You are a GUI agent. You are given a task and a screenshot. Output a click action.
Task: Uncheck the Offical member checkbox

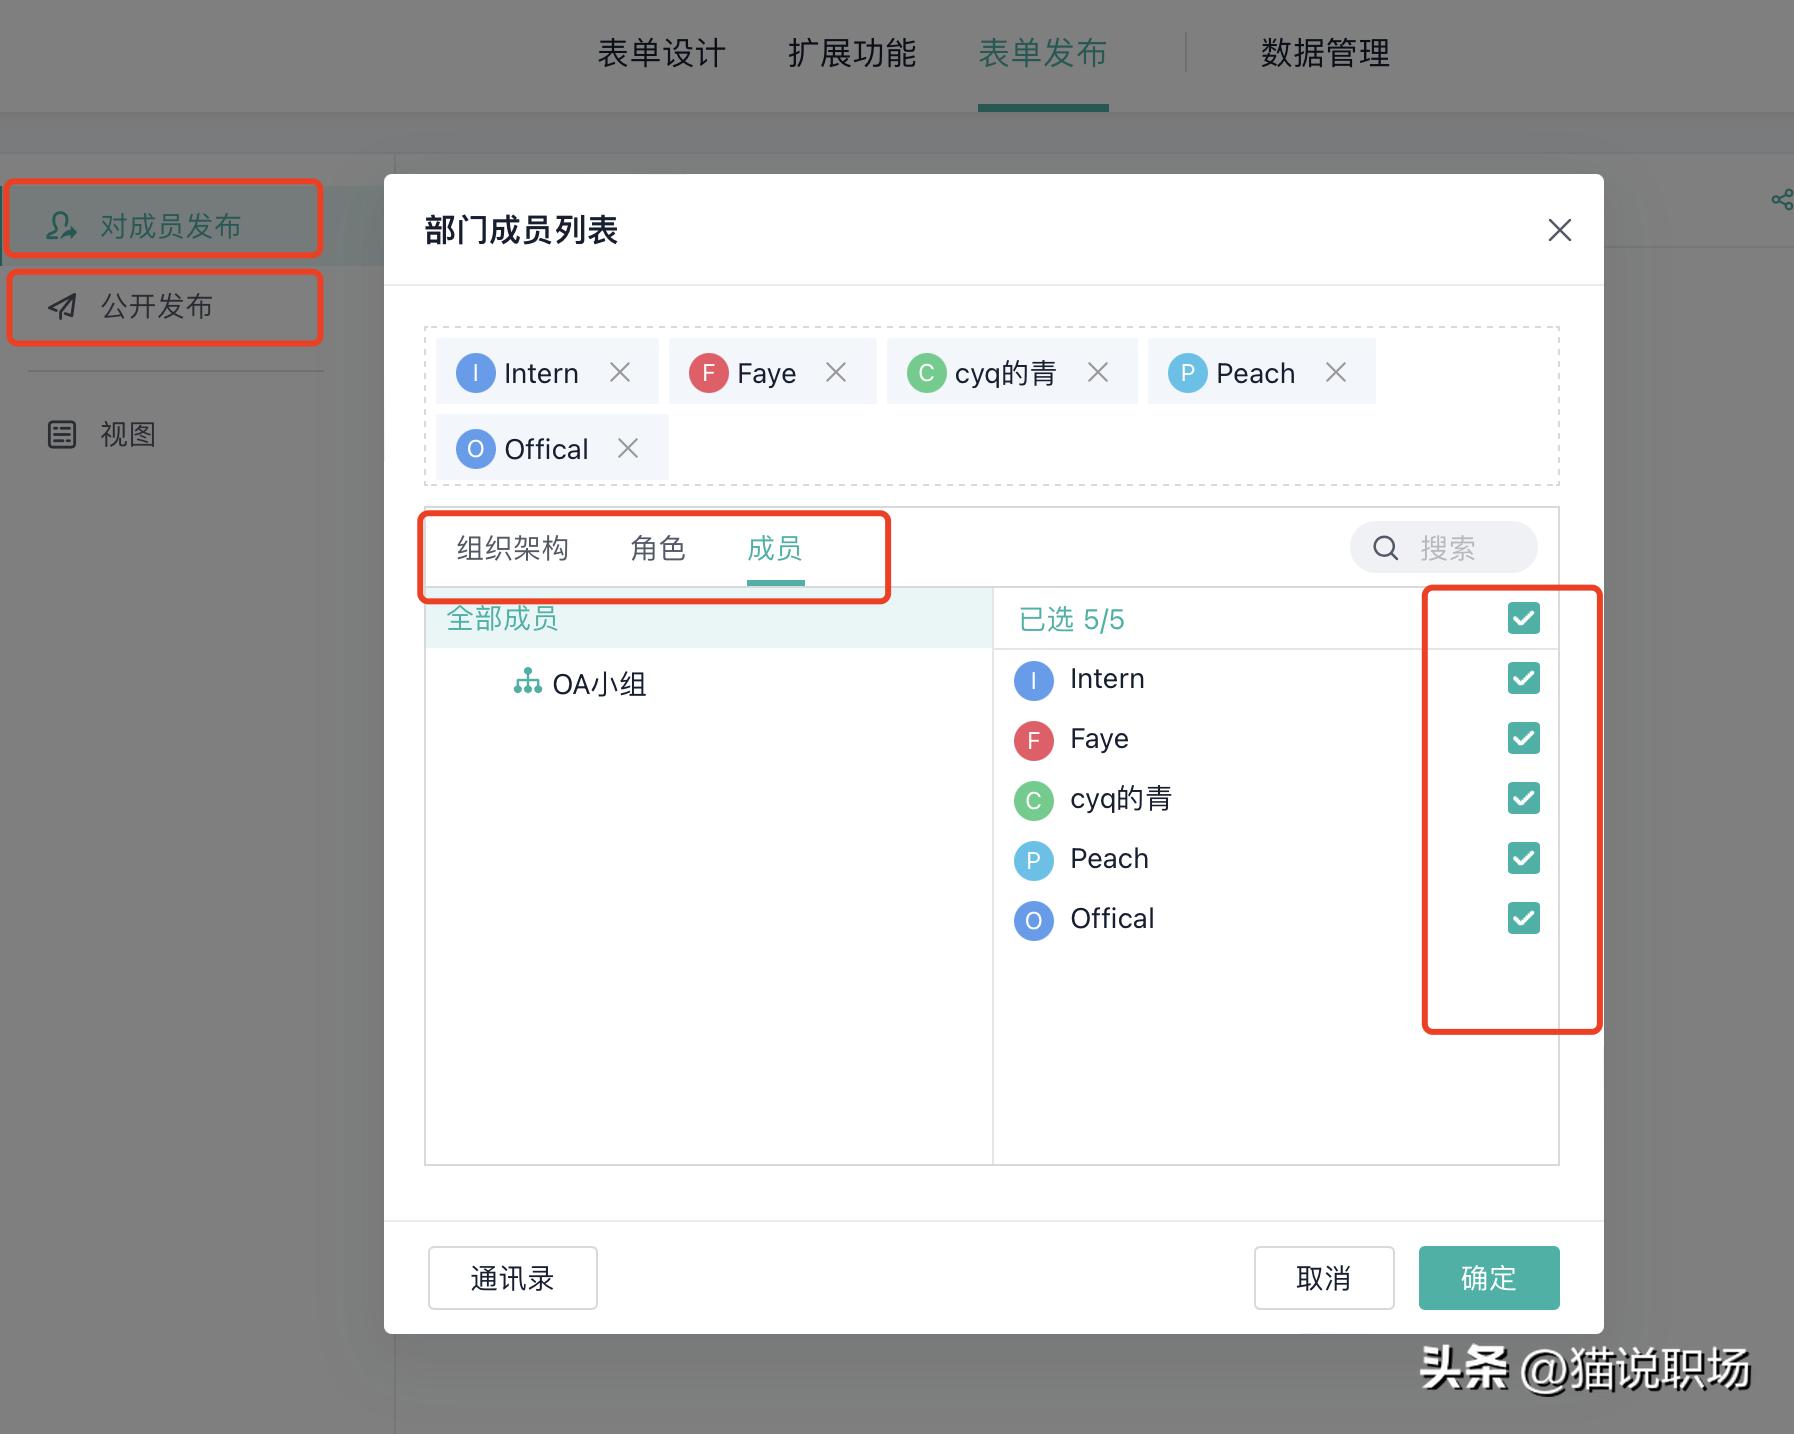click(x=1522, y=918)
